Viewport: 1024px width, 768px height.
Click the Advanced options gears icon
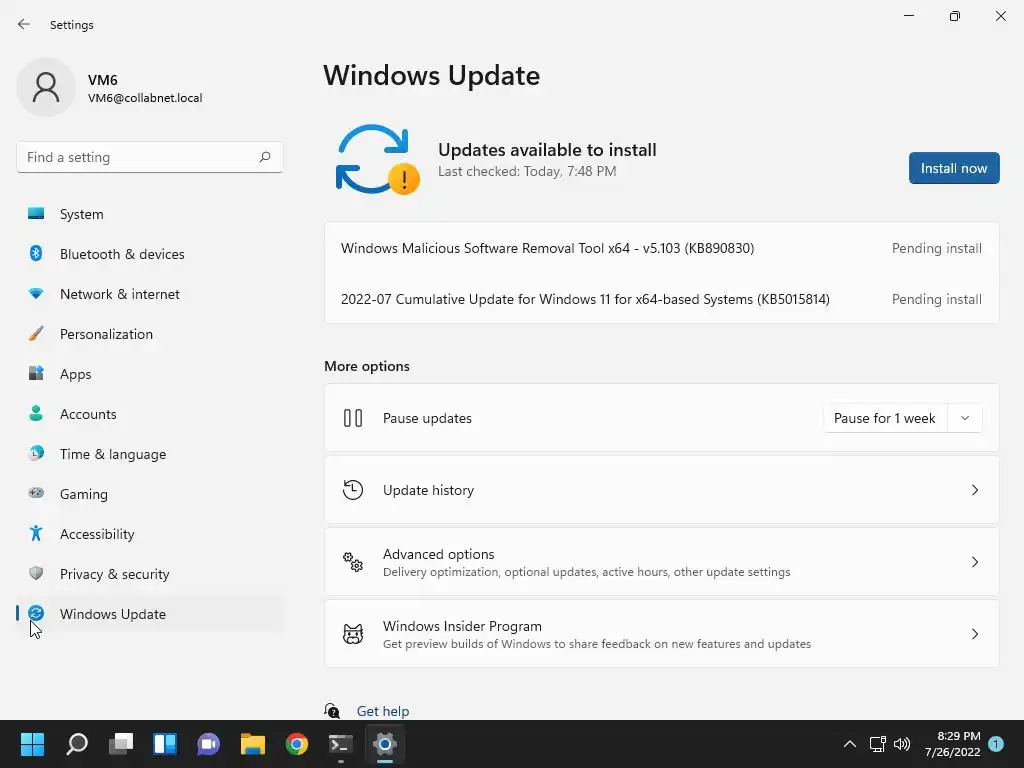click(353, 562)
